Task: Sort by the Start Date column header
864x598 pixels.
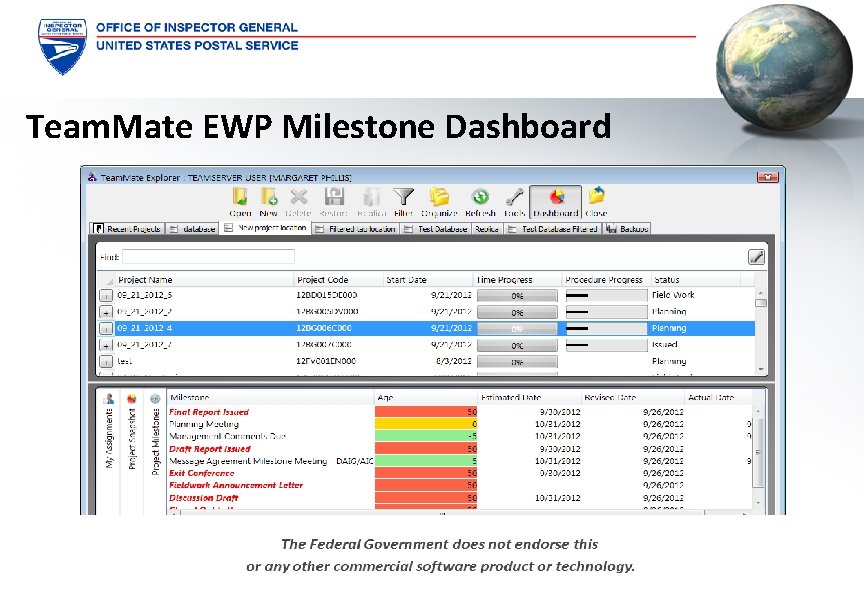Action: tap(428, 279)
